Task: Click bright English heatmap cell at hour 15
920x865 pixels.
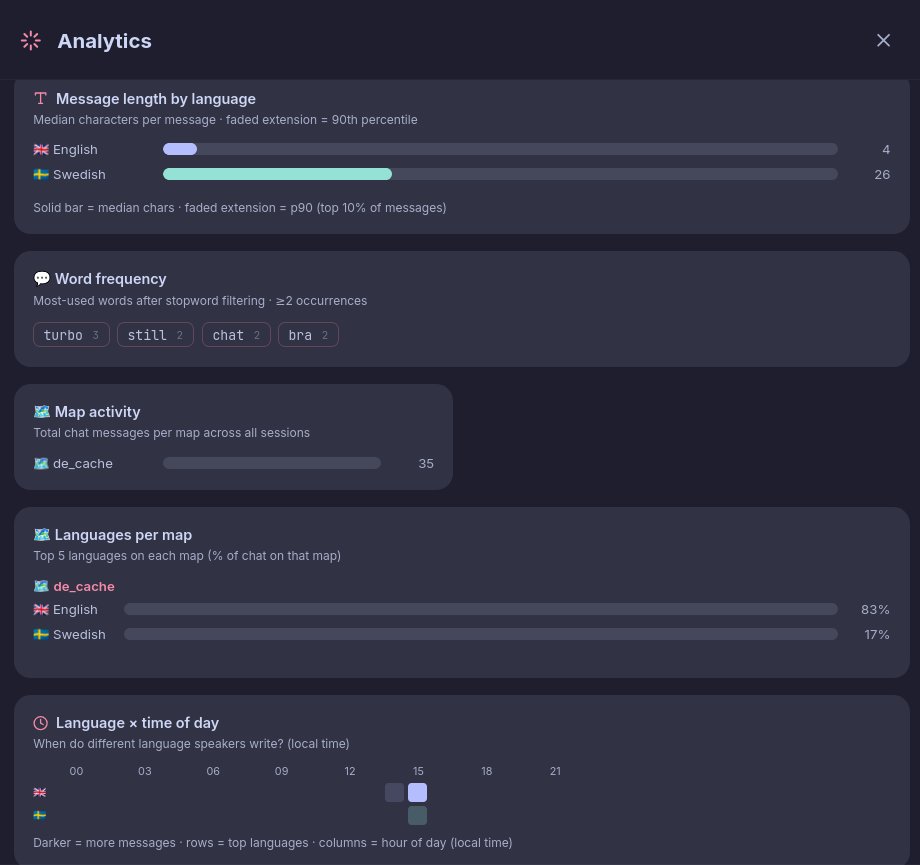Action: 417,792
